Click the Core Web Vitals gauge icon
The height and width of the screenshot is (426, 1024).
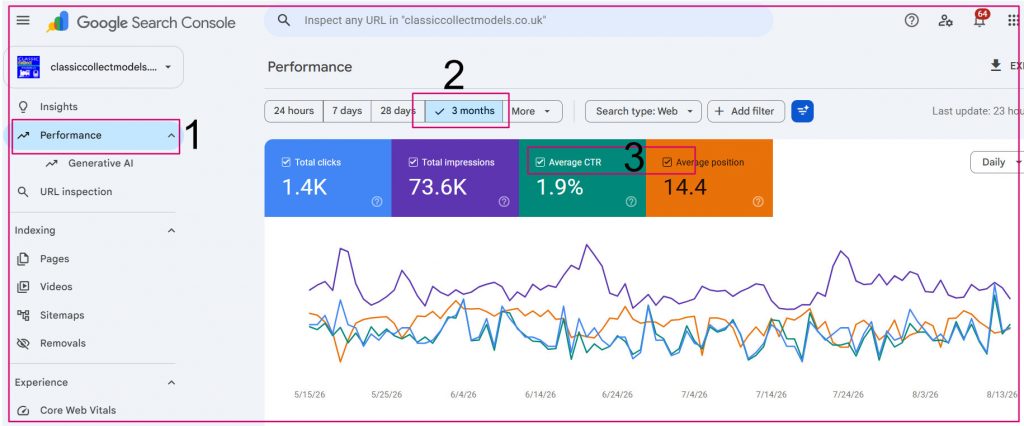24,410
